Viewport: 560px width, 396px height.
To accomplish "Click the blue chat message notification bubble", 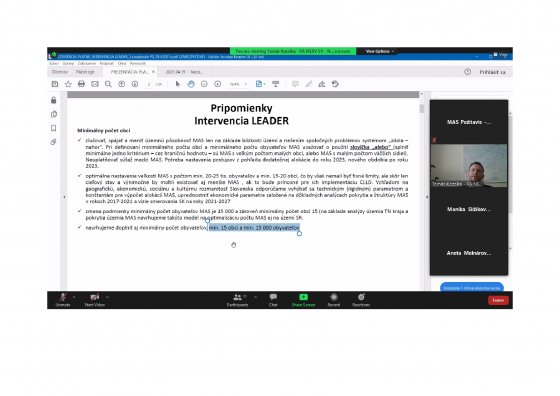I will tap(472, 287).
